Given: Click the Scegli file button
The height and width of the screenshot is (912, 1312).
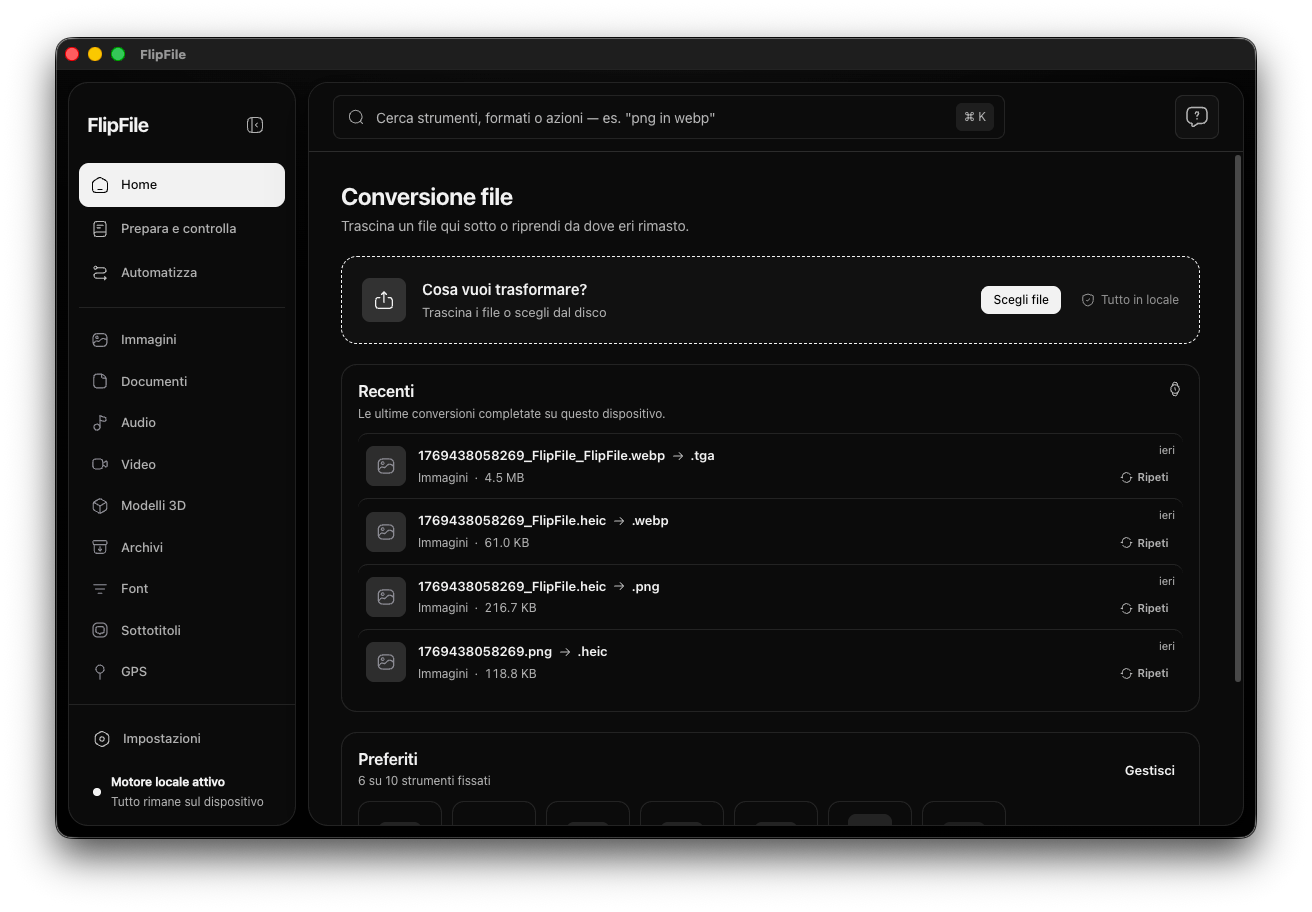Looking at the screenshot, I should tap(1021, 300).
